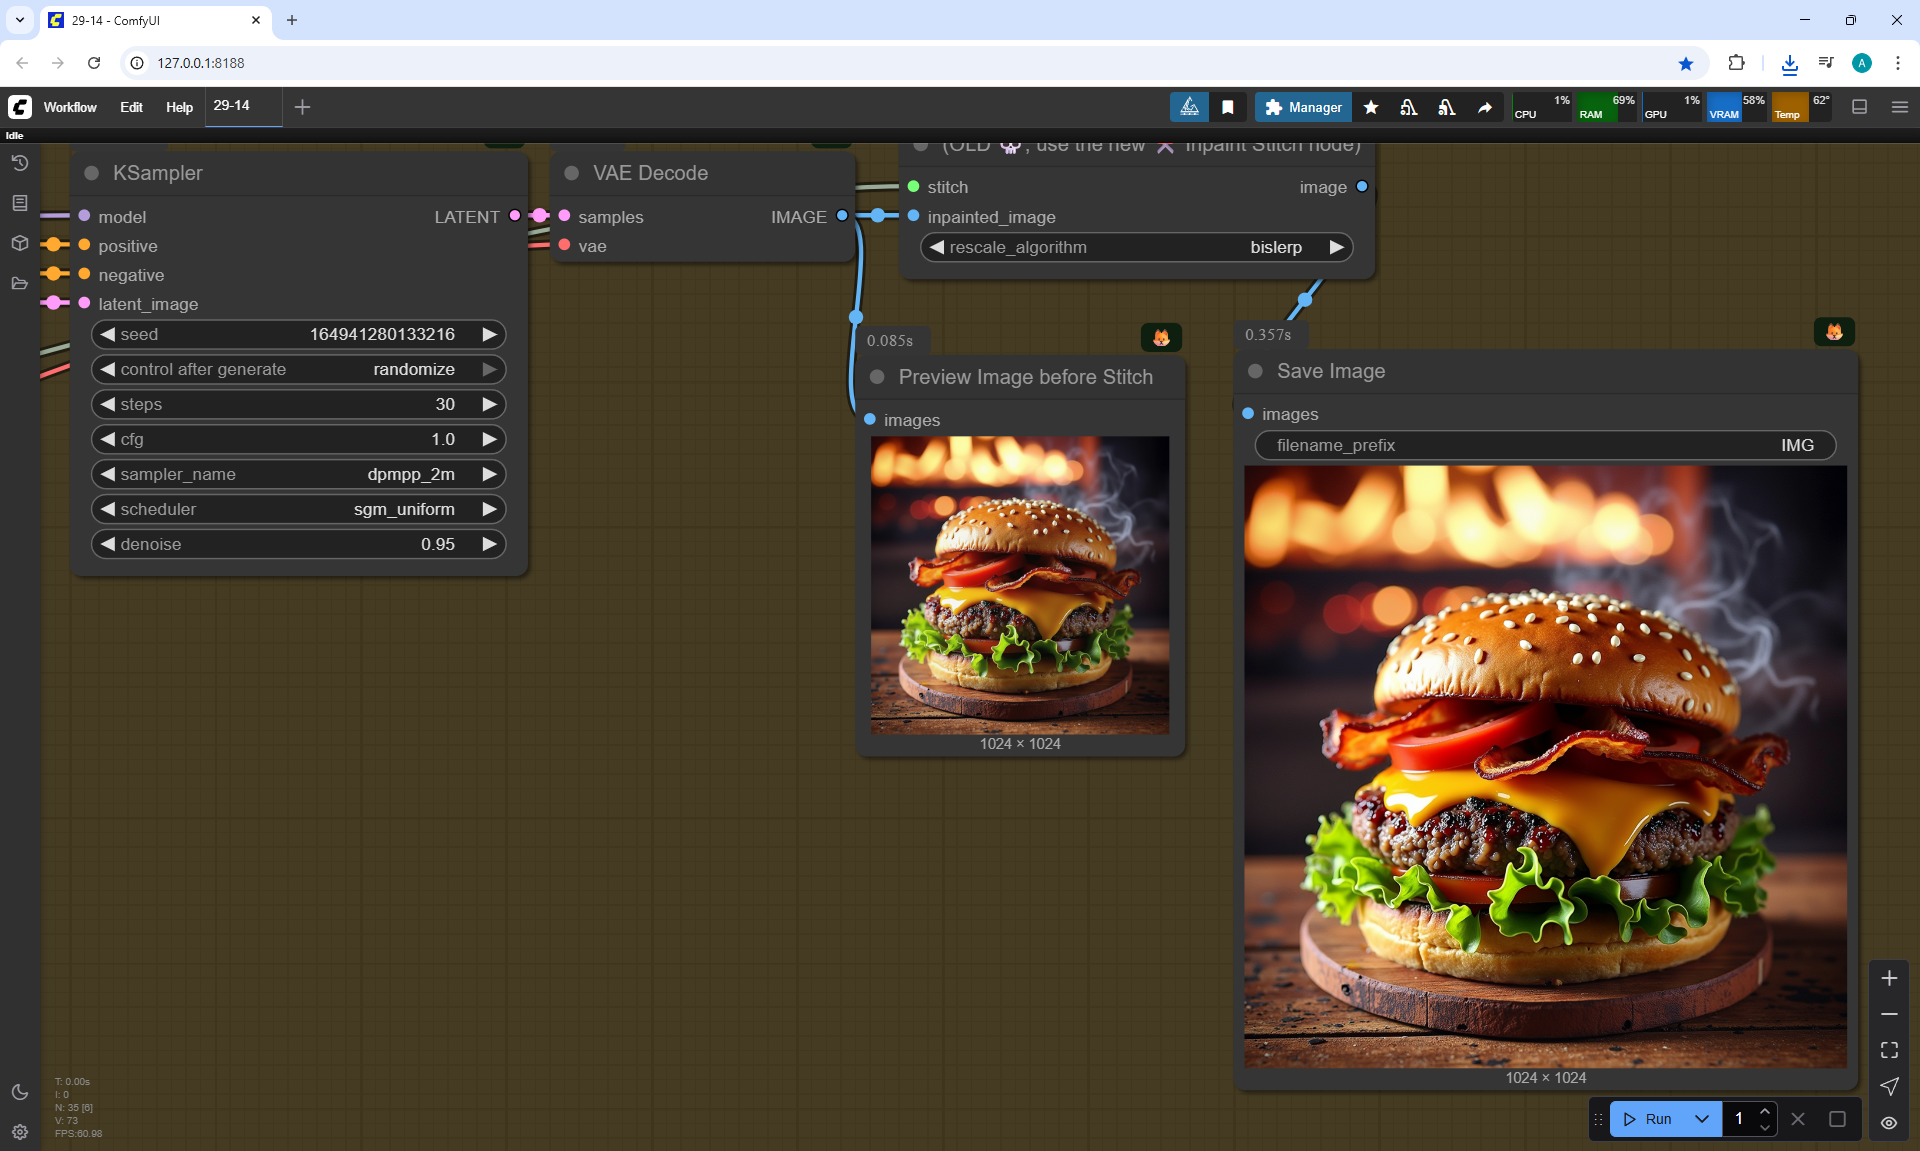Click the share arrow icon in toolbar

point(1485,107)
